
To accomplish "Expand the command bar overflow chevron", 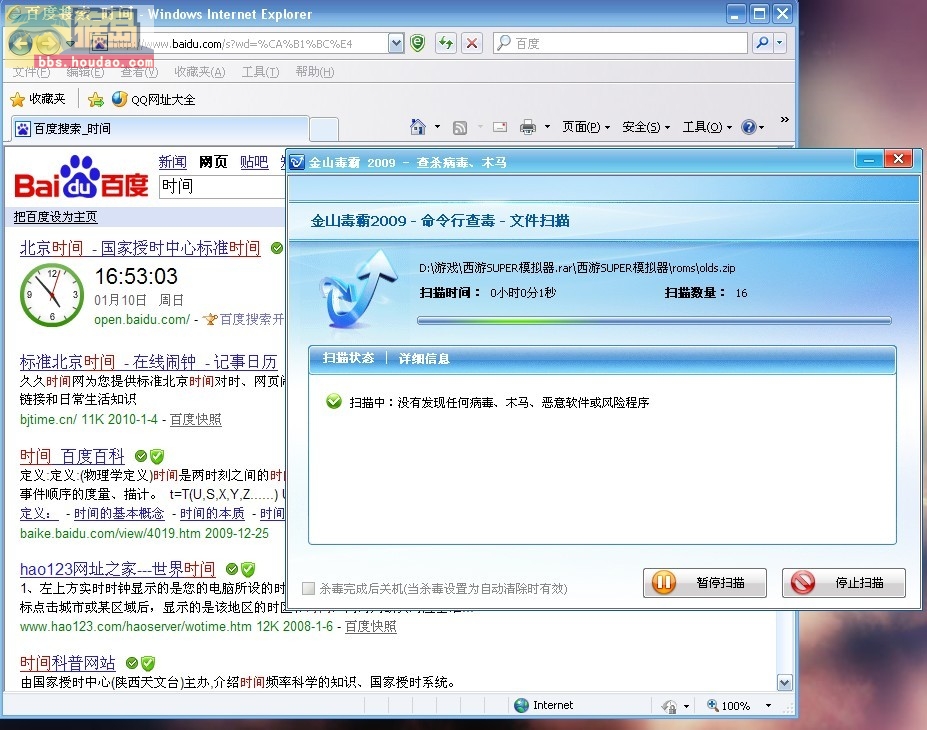I will (785, 119).
